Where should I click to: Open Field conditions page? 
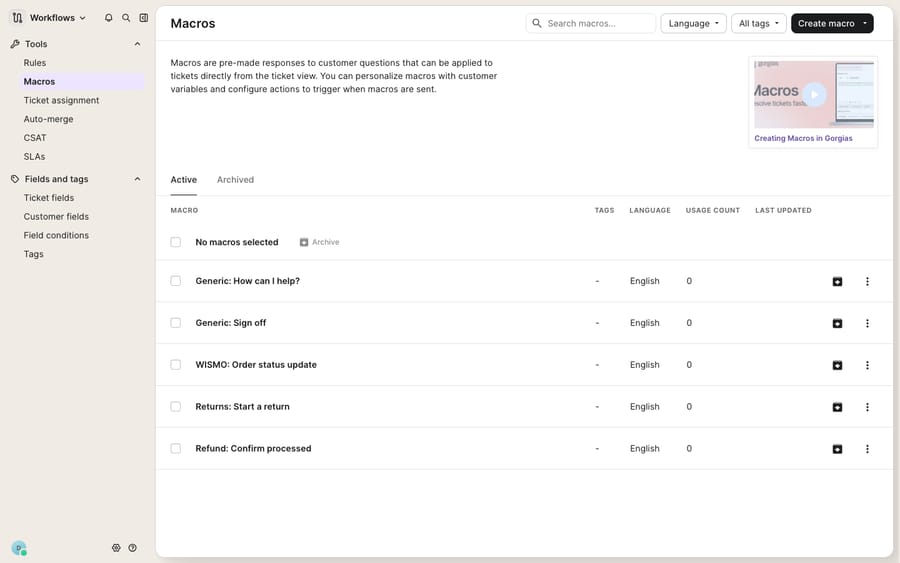56,235
